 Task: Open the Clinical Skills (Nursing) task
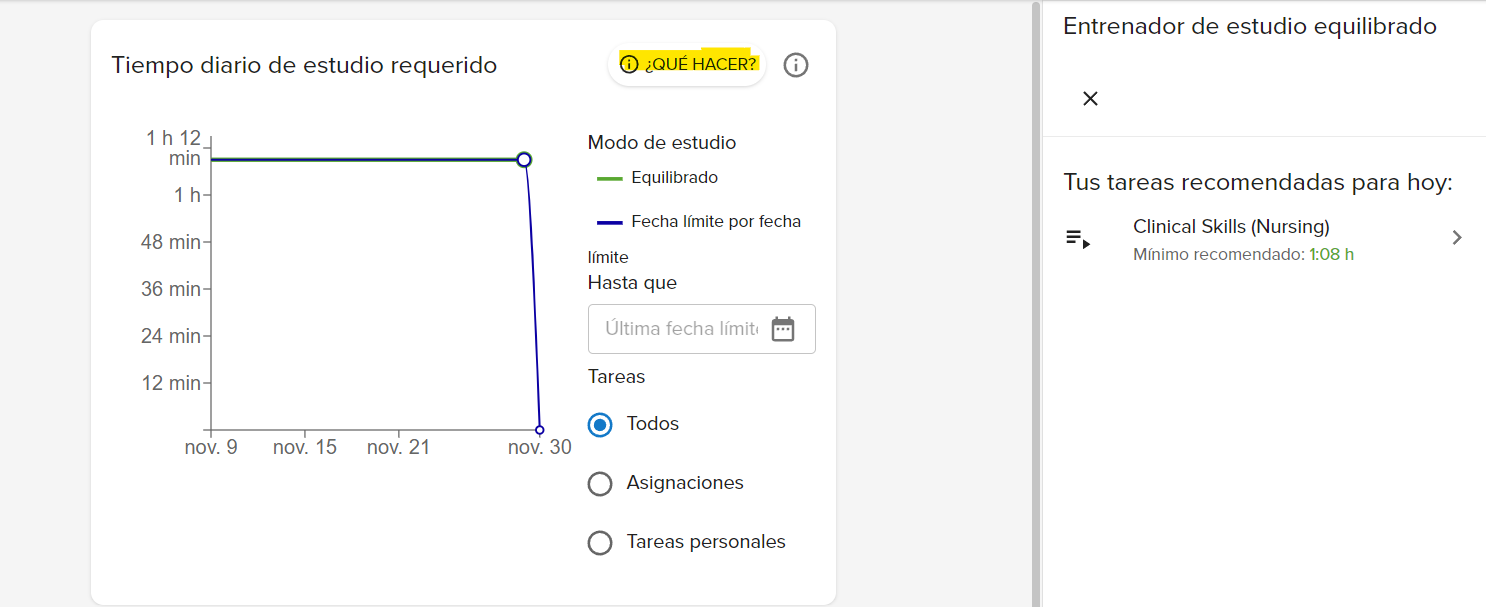tap(1231, 227)
